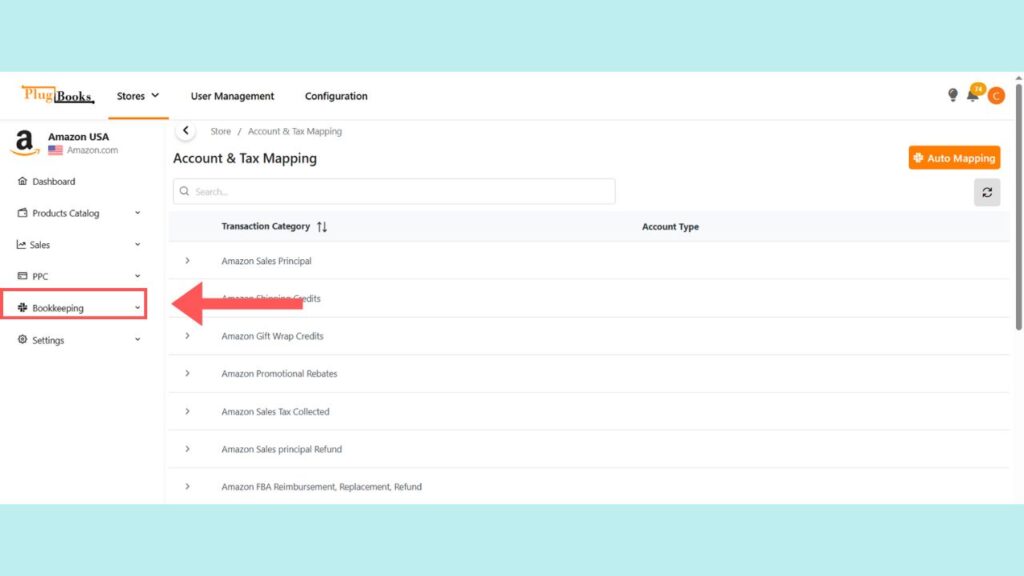
Task: Focus the Search input field
Action: [x=394, y=191]
